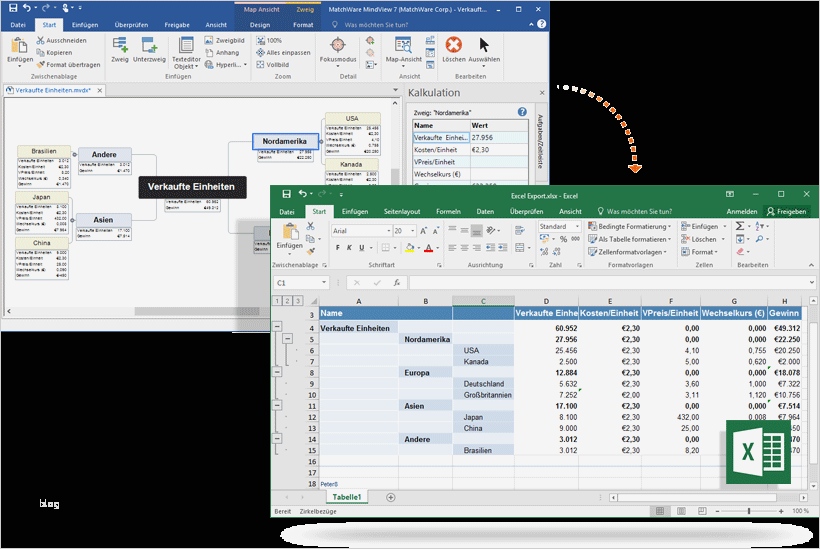
Task: Open font name dropdown Arial
Action: [389, 231]
